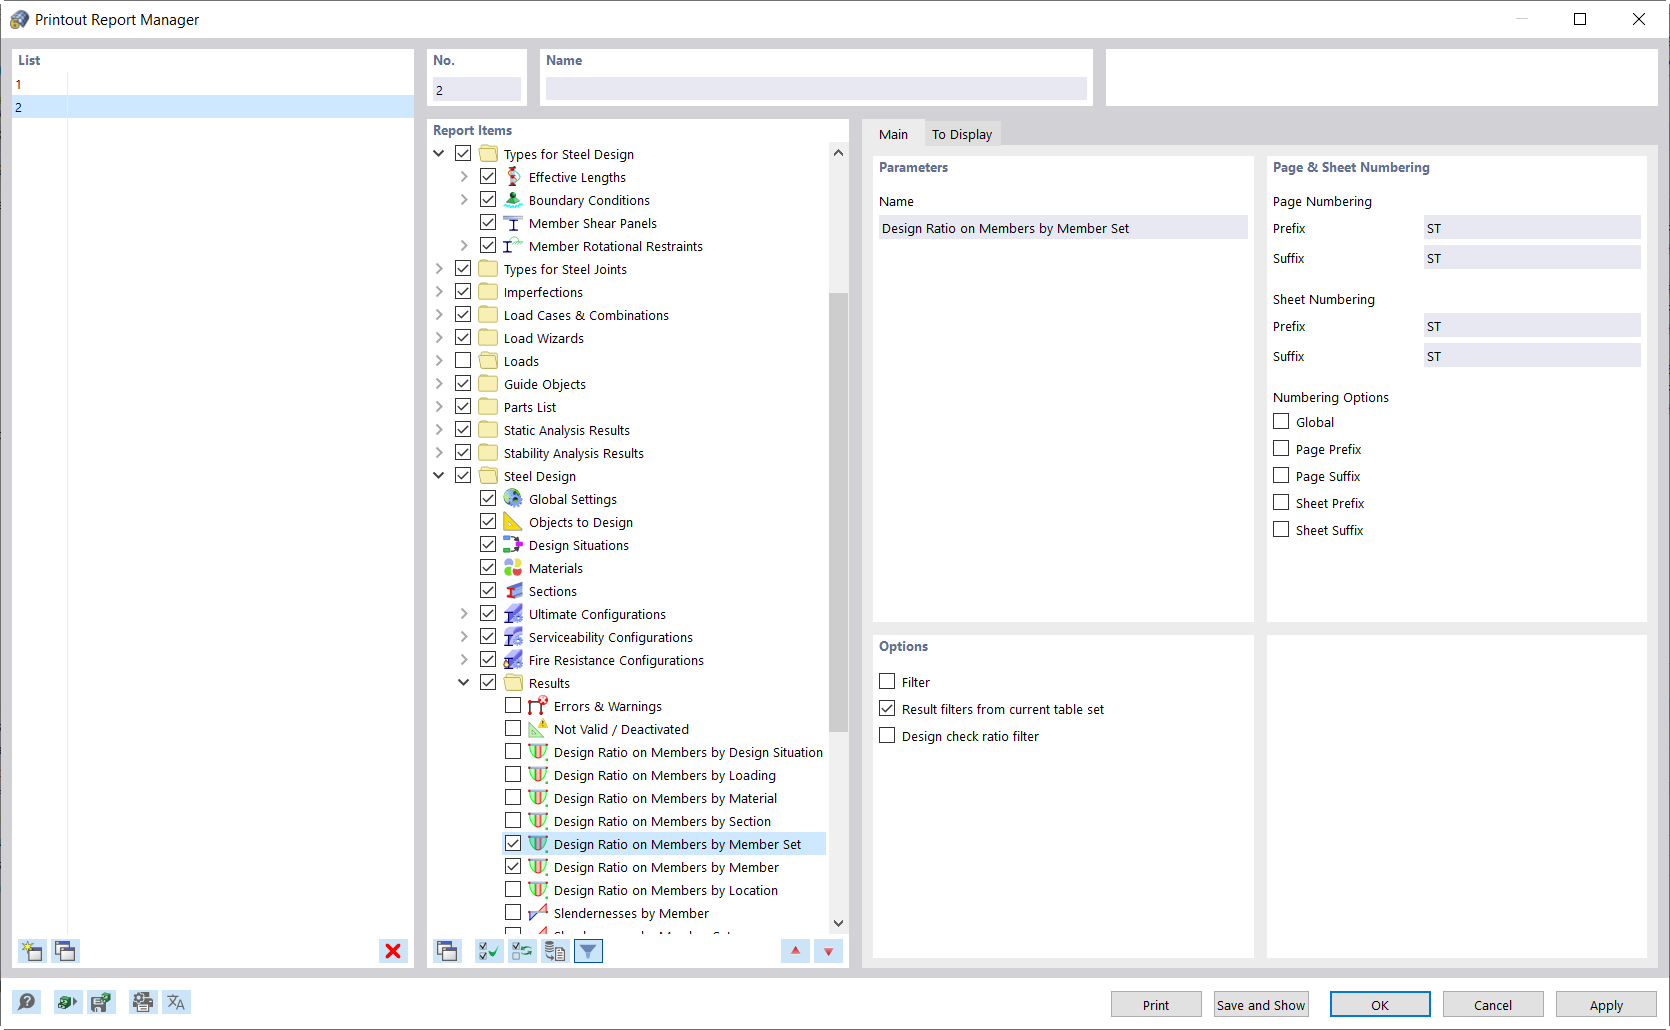1670x1030 pixels.
Task: Enable the Loads checkbox
Action: pos(463,360)
